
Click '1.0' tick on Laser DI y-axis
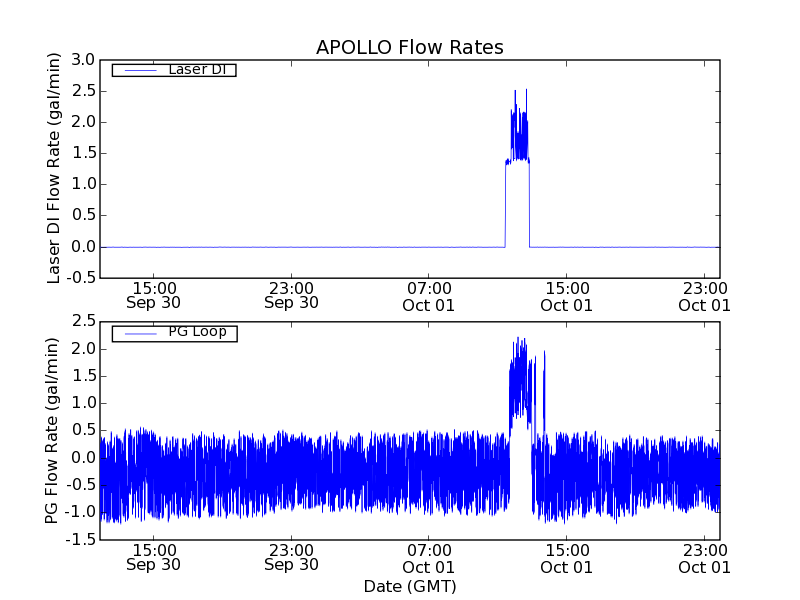pos(83,184)
